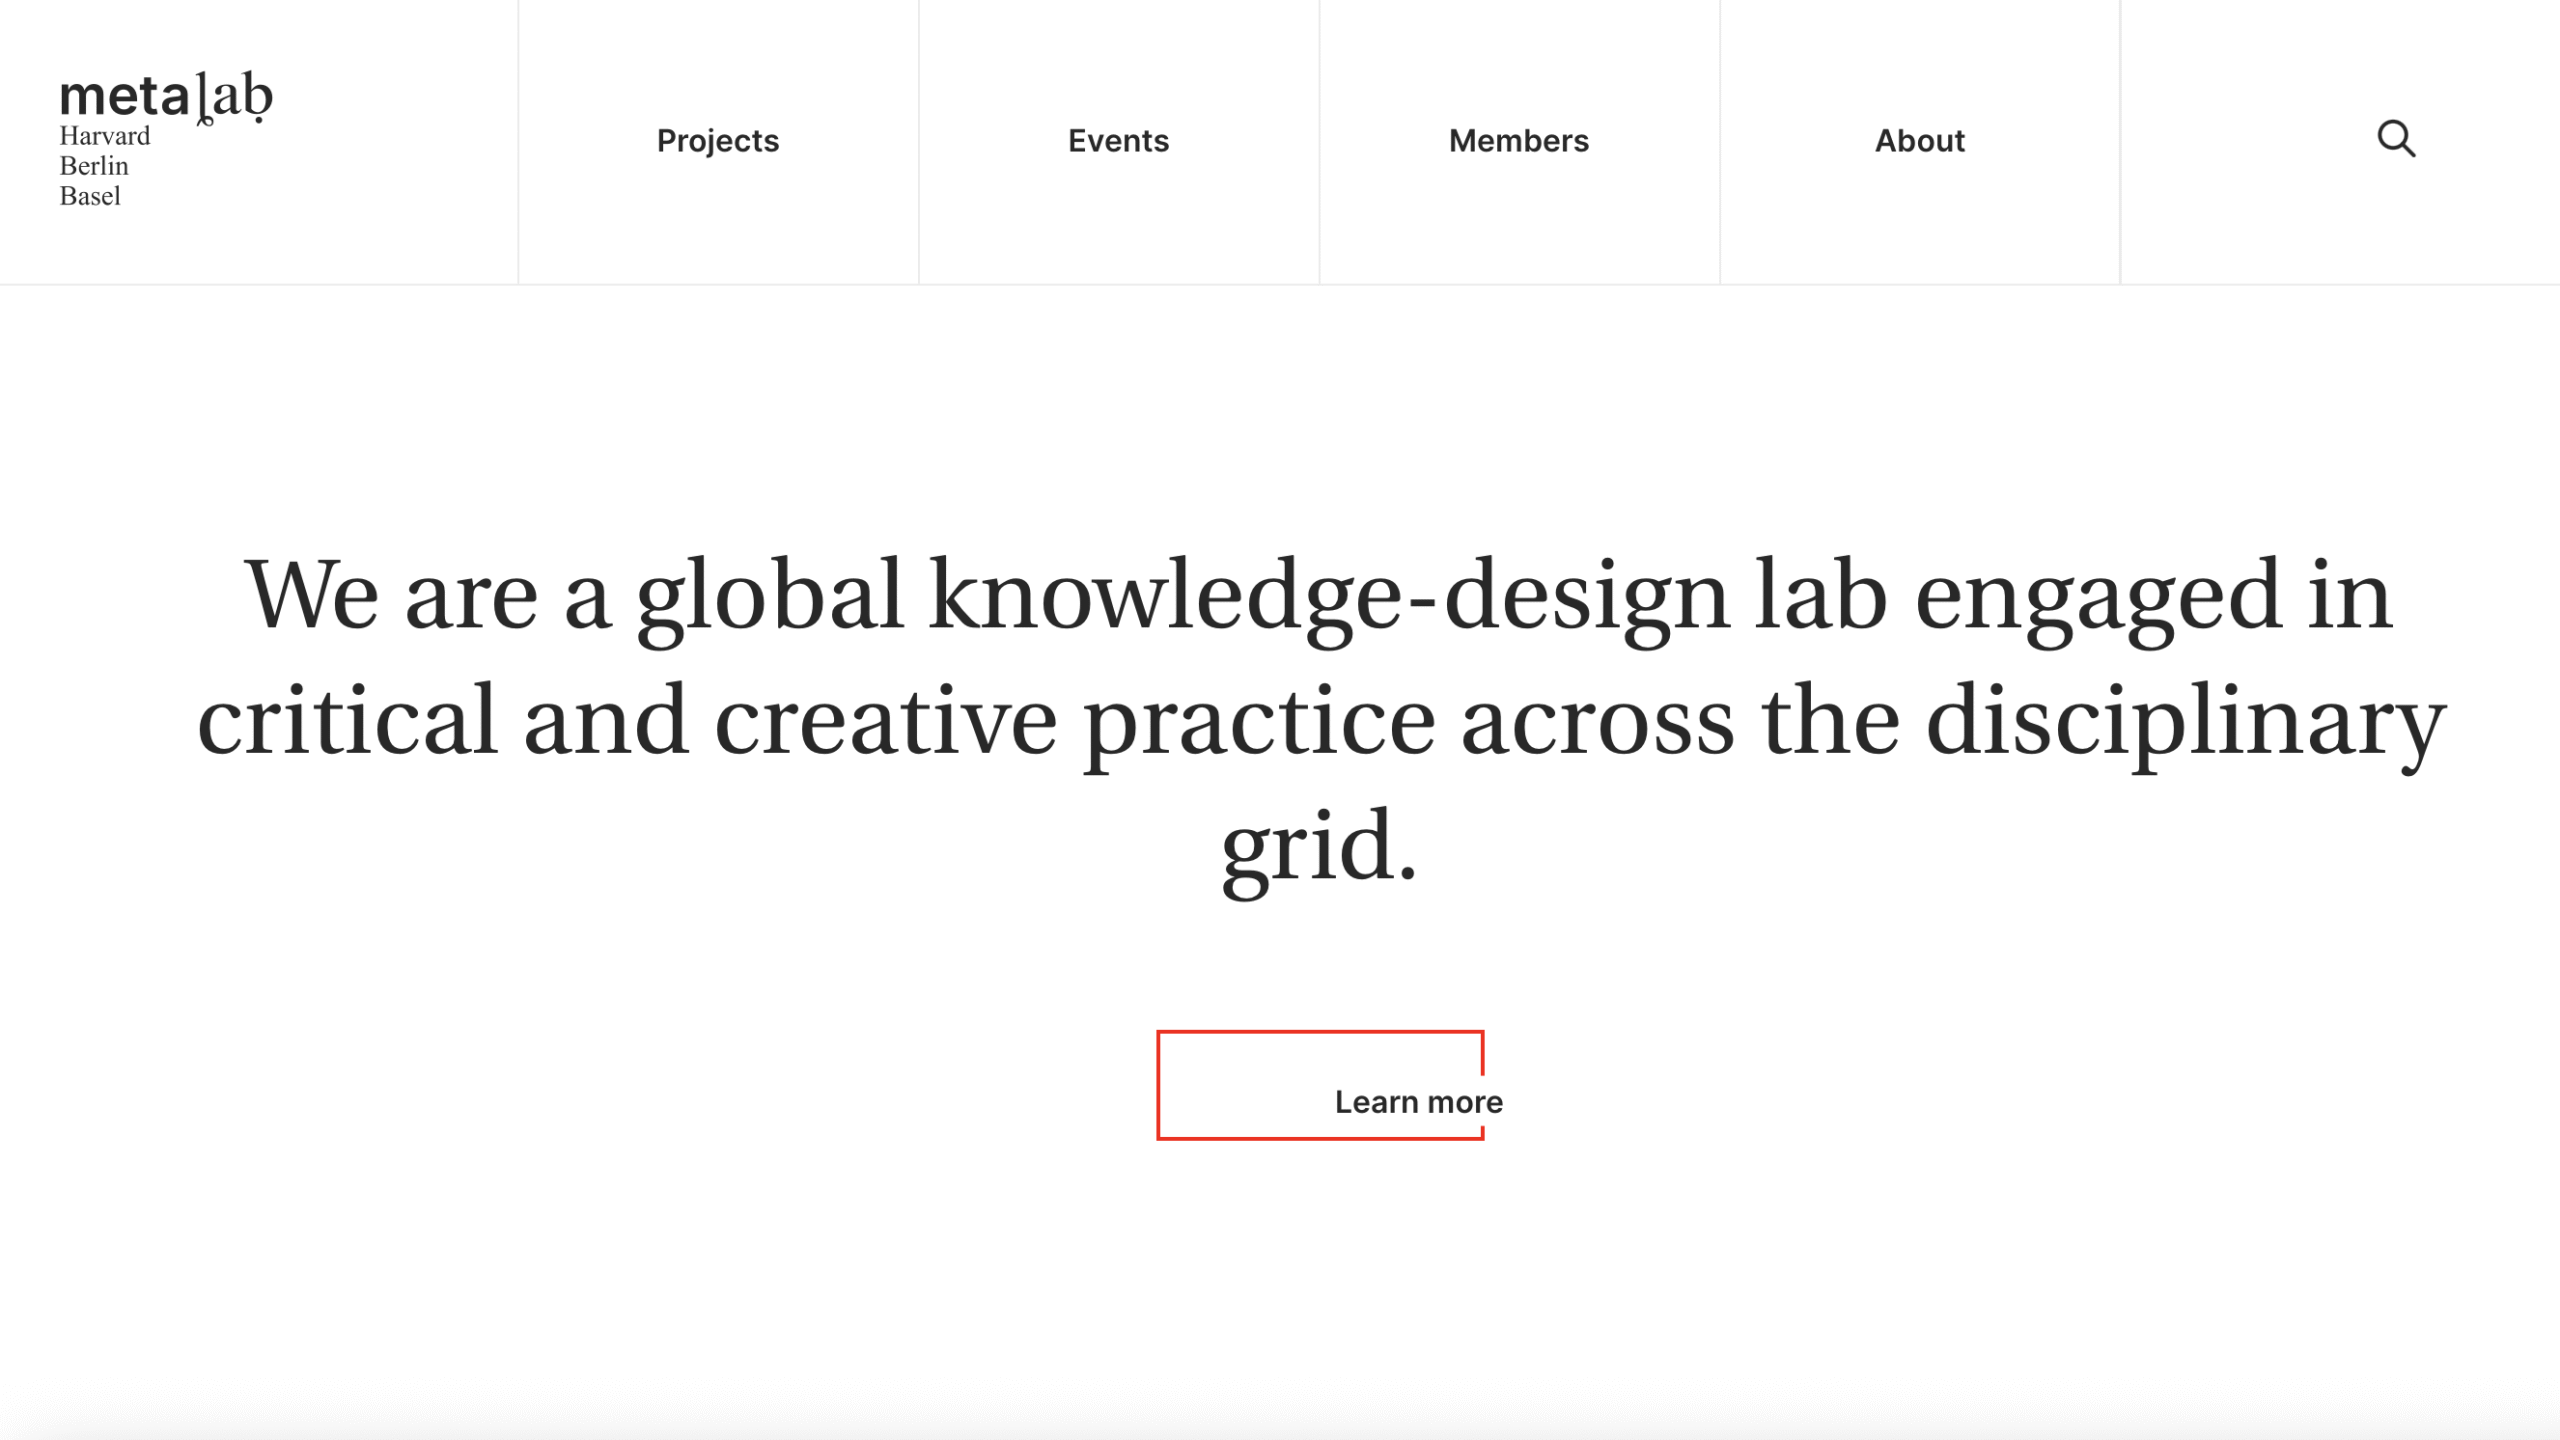The width and height of the screenshot is (2560, 1440).
Task: Click the headline's opening words "We are"
Action: [392, 597]
